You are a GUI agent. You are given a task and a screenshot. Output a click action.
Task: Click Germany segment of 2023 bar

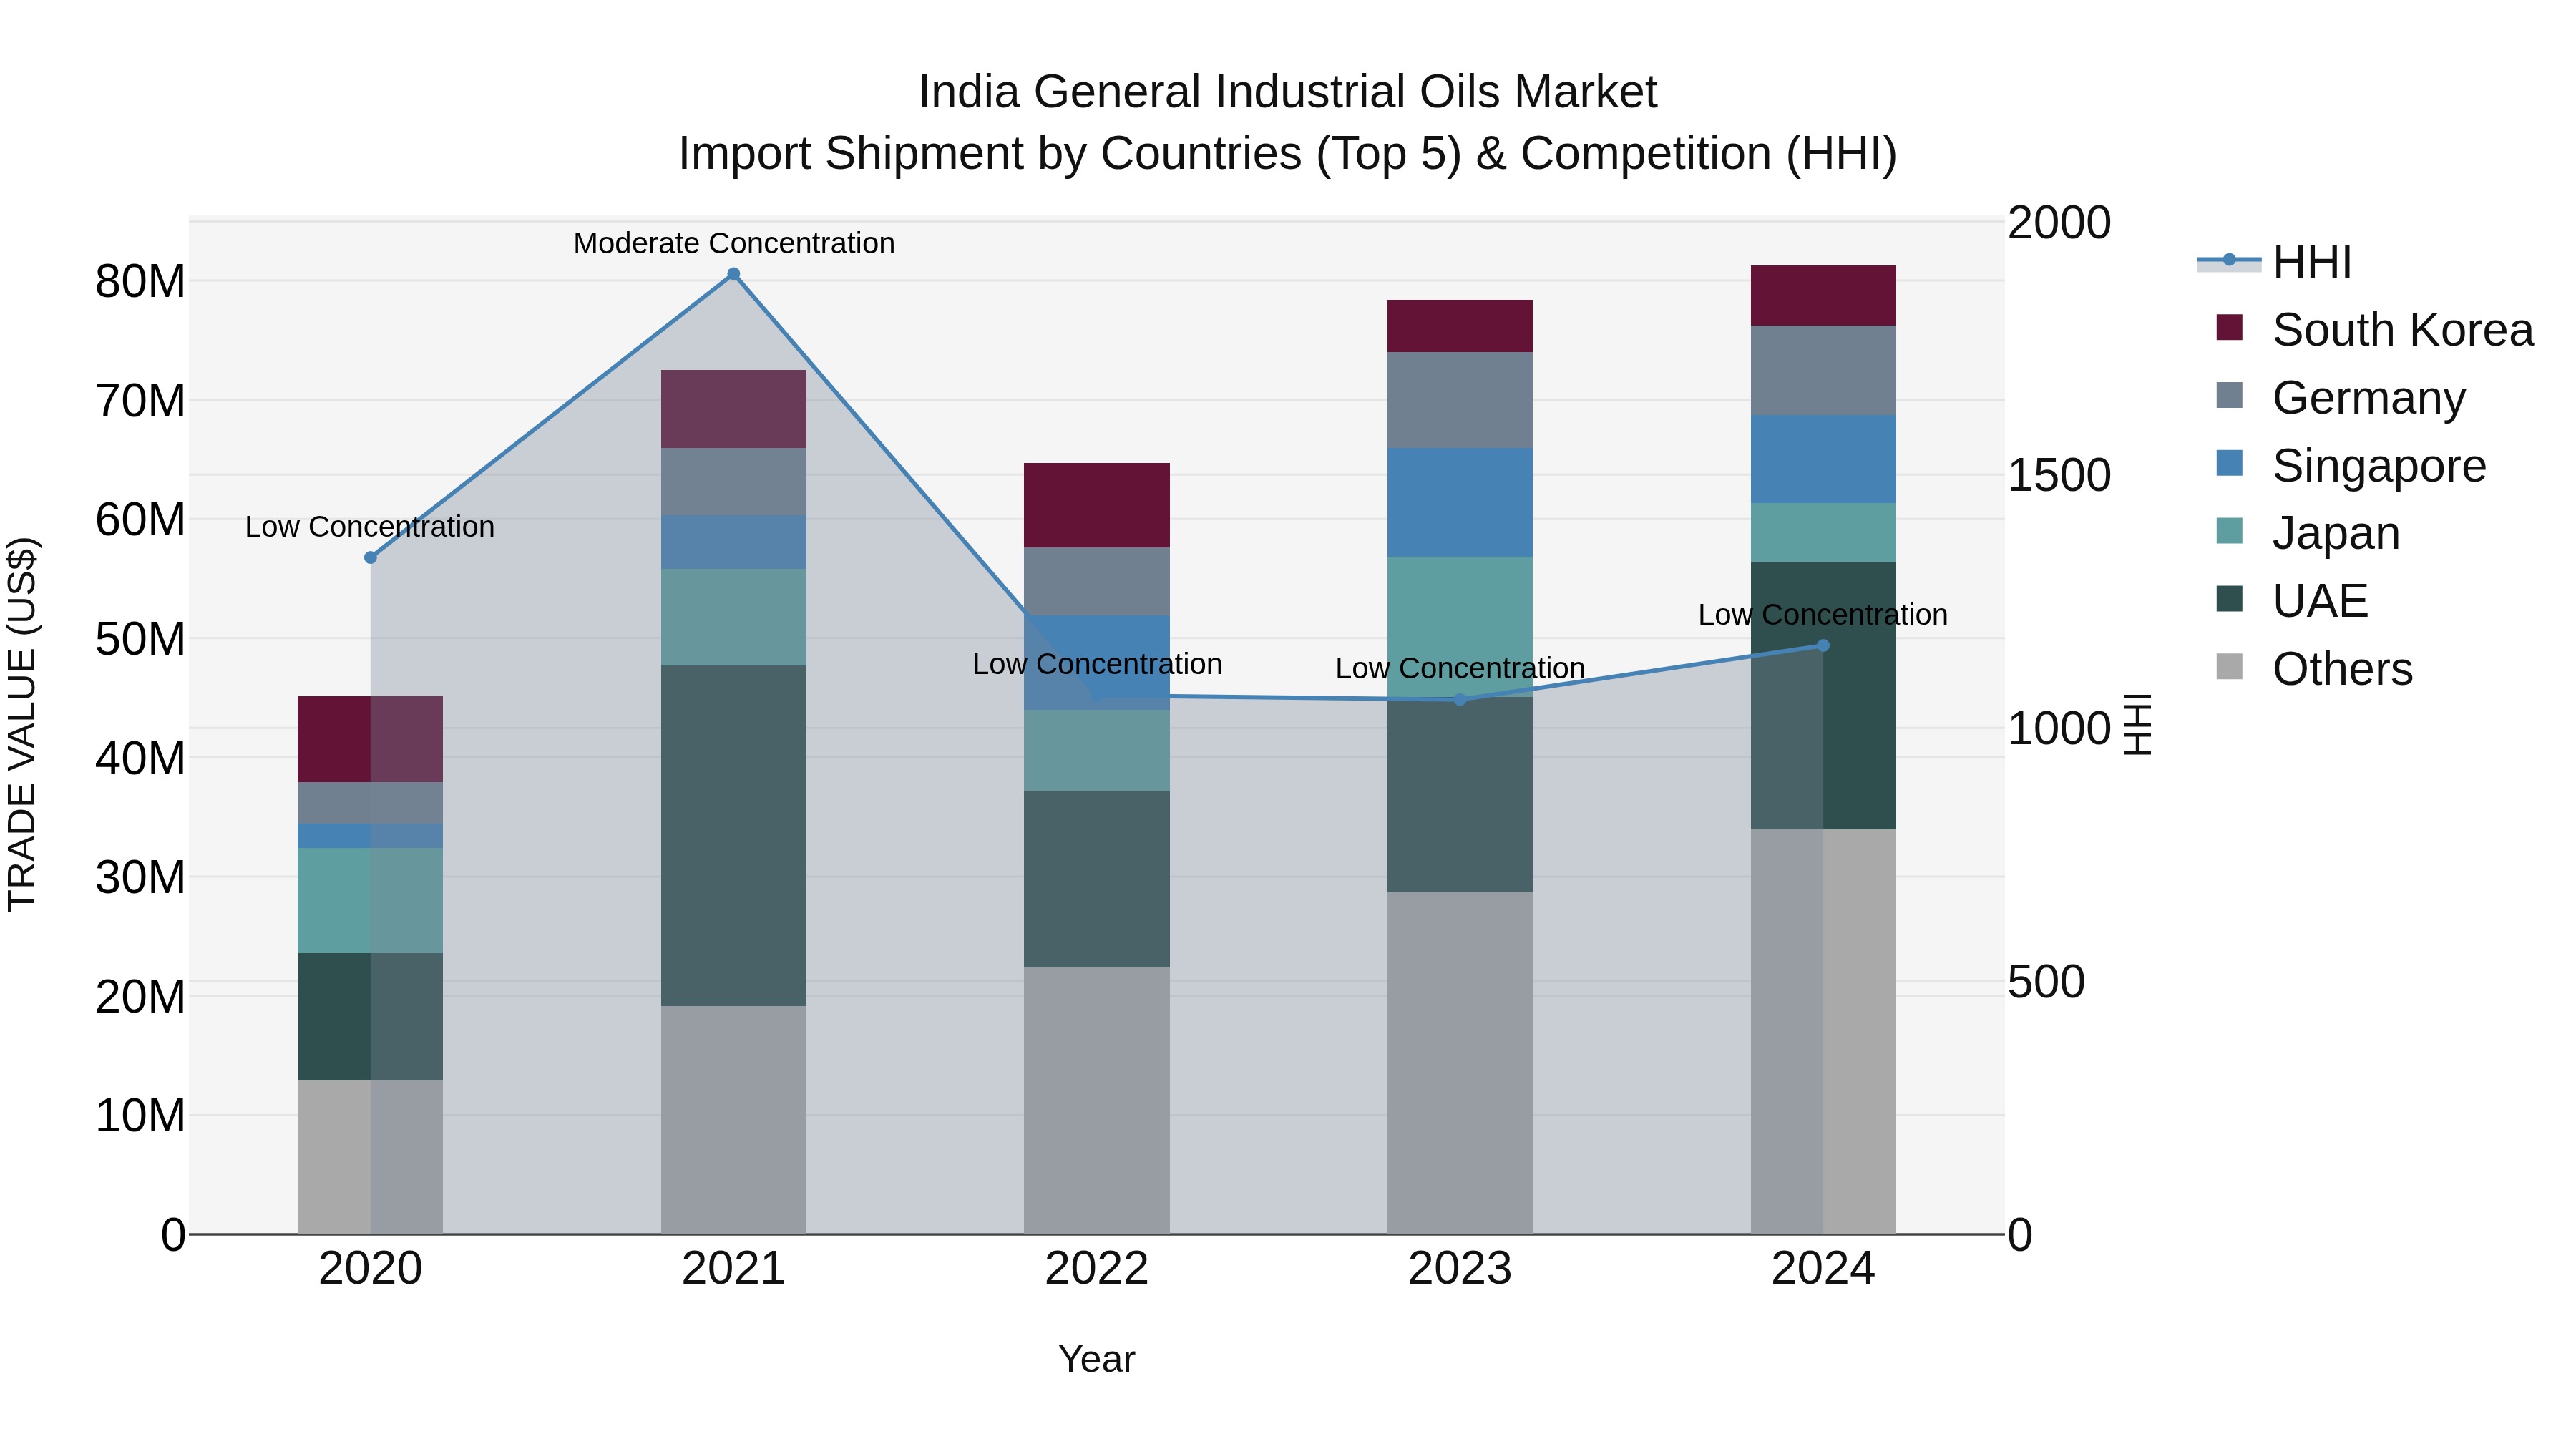tap(1460, 400)
